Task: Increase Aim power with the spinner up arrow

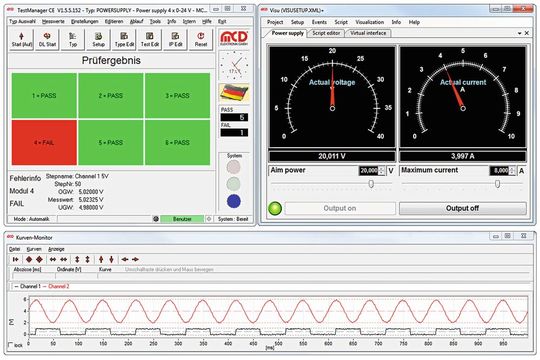Action: coord(381,168)
